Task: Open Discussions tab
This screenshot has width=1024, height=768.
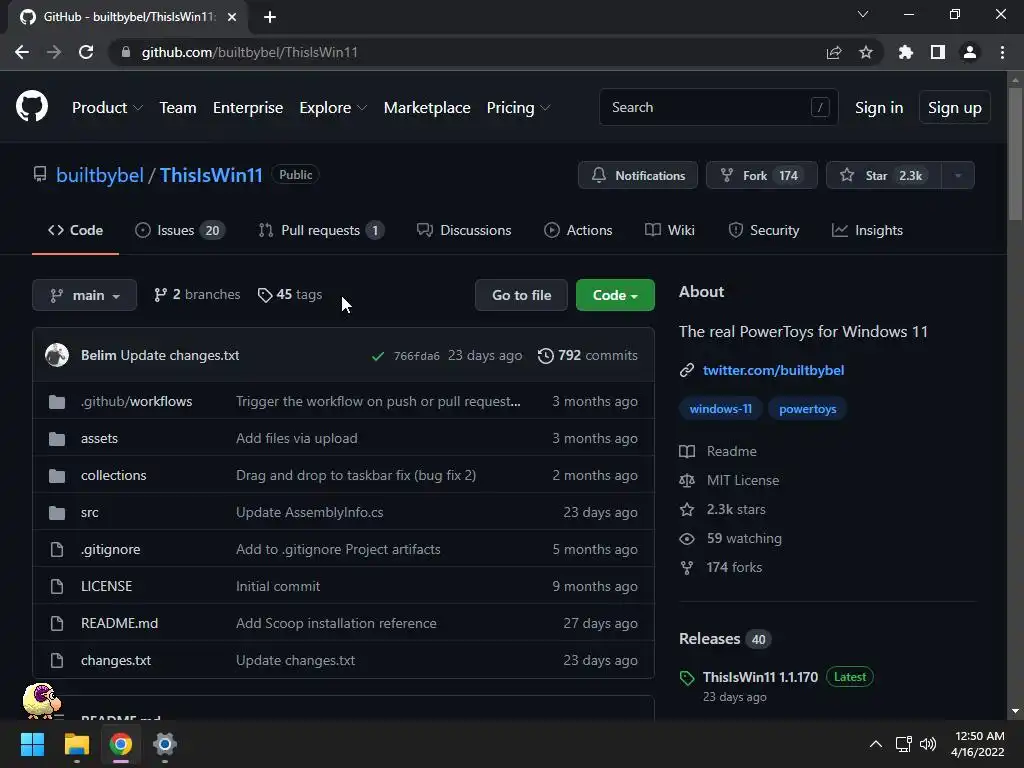Action: [464, 231]
